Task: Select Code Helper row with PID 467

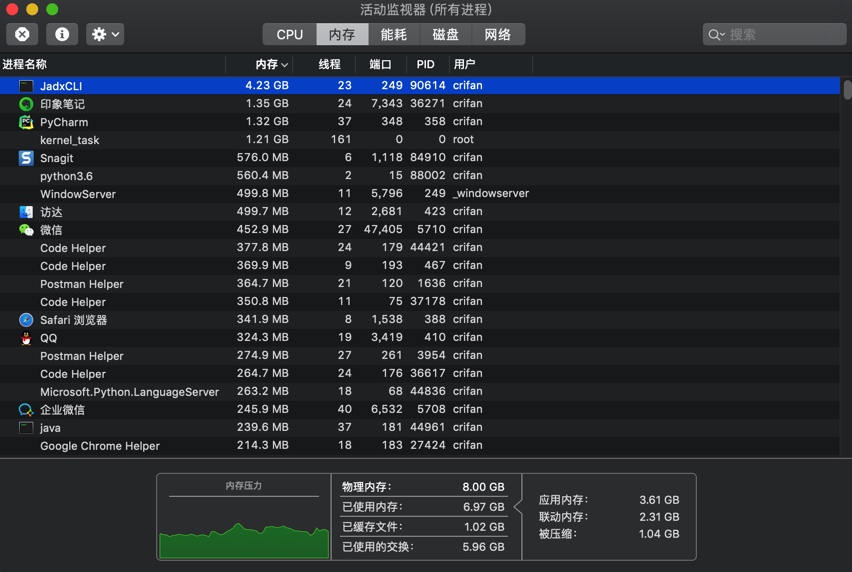Action: pyautogui.click(x=419, y=265)
